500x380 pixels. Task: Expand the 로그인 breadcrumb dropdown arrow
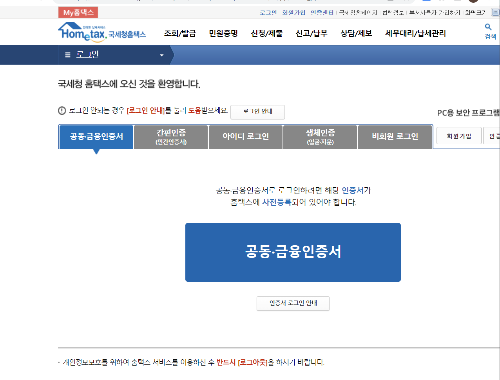[x=162, y=55]
